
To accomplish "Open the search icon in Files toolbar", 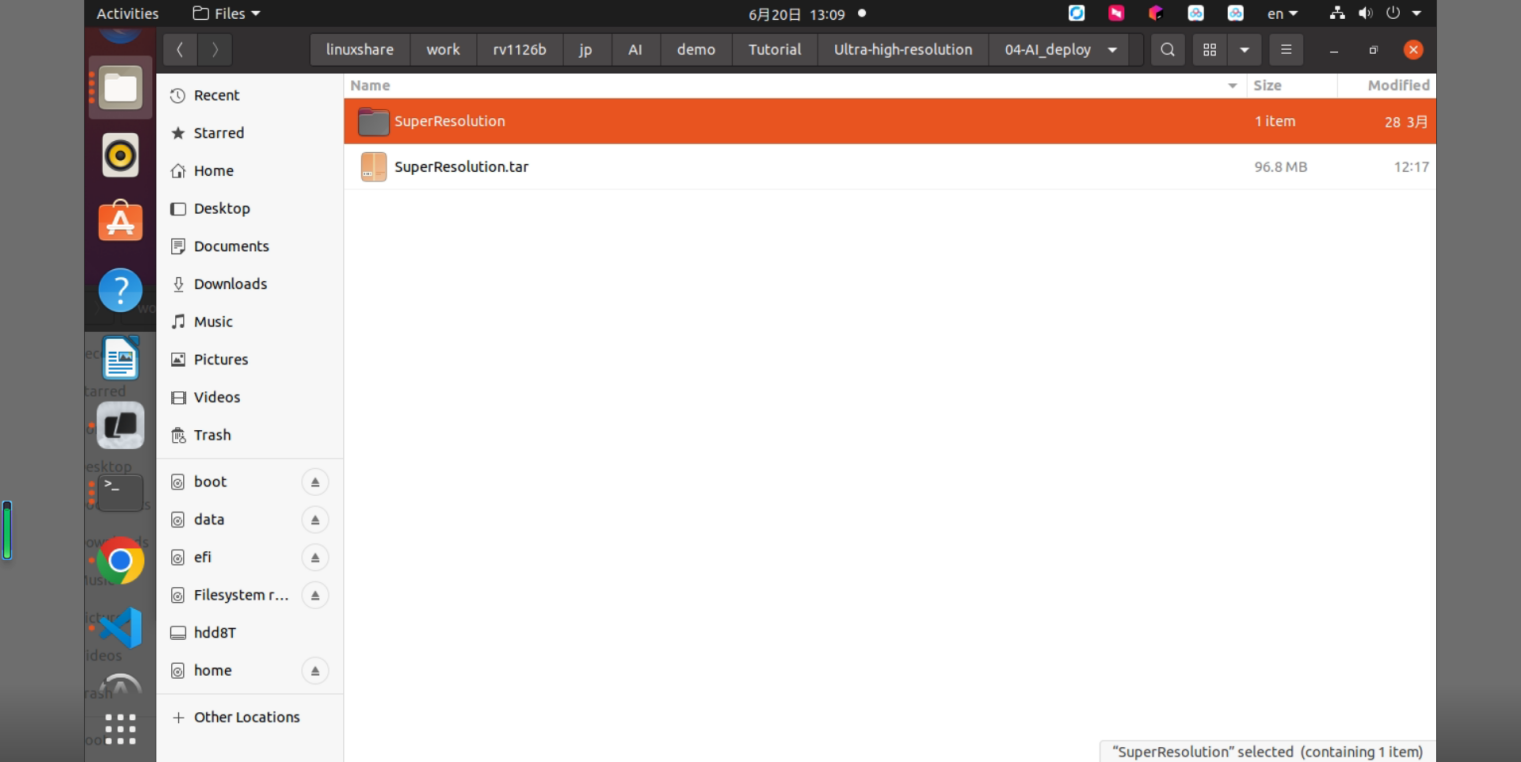I will tap(1167, 50).
